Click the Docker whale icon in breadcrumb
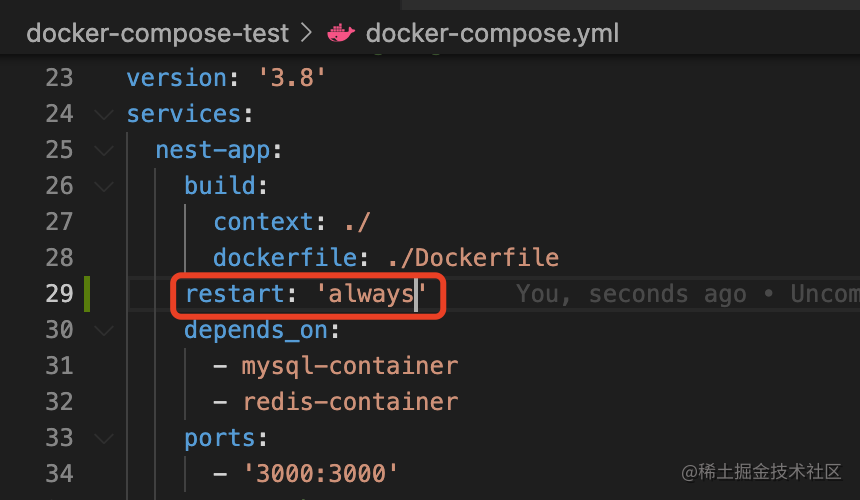The height and width of the screenshot is (500, 860). click(341, 33)
